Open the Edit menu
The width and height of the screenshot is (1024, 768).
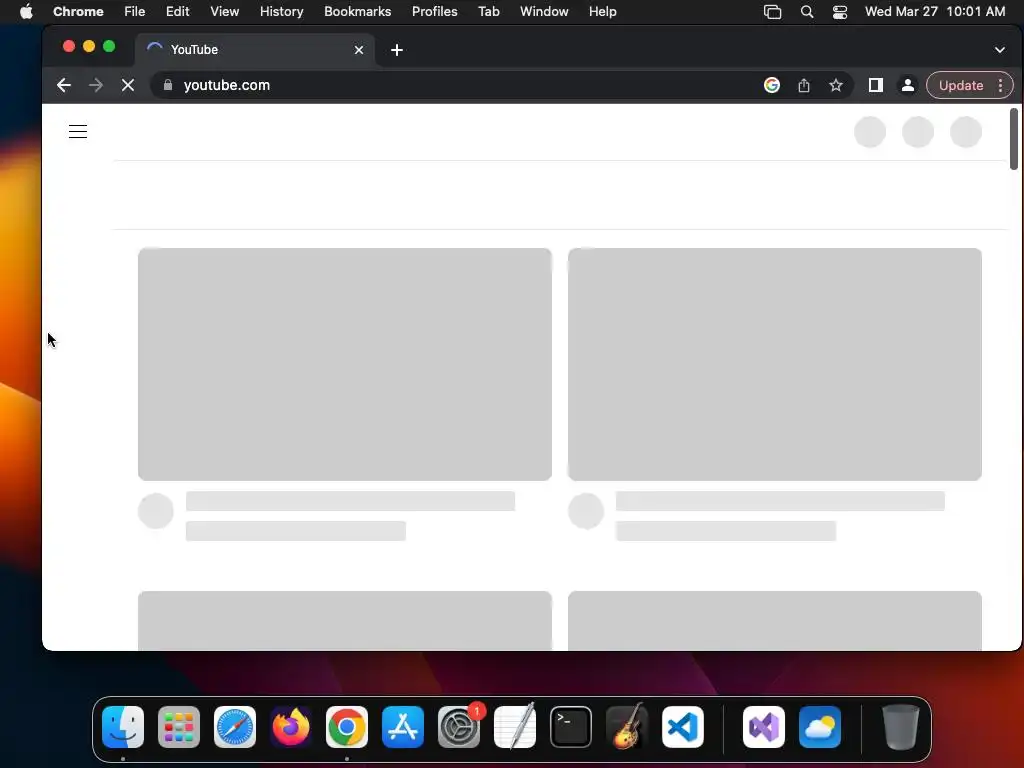(177, 11)
